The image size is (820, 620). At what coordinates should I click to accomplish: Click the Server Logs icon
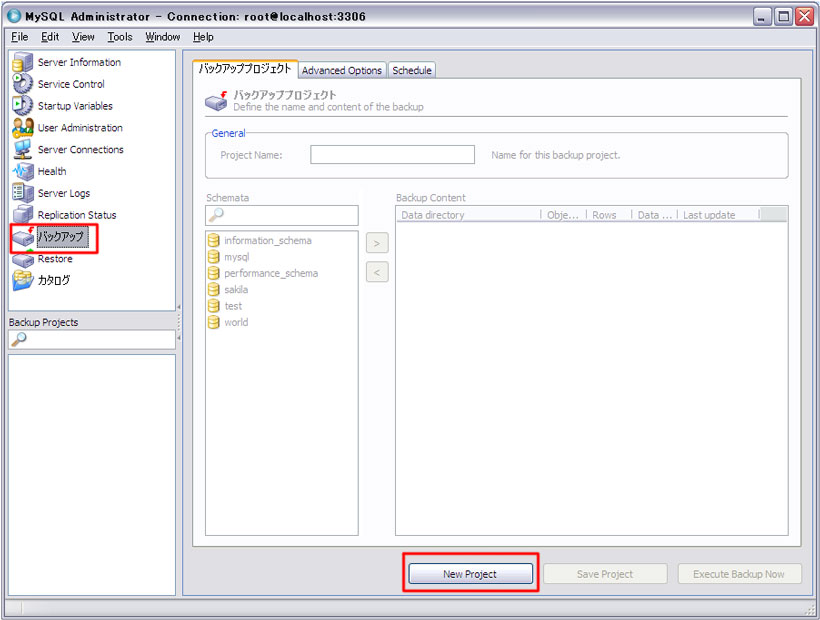click(22, 193)
